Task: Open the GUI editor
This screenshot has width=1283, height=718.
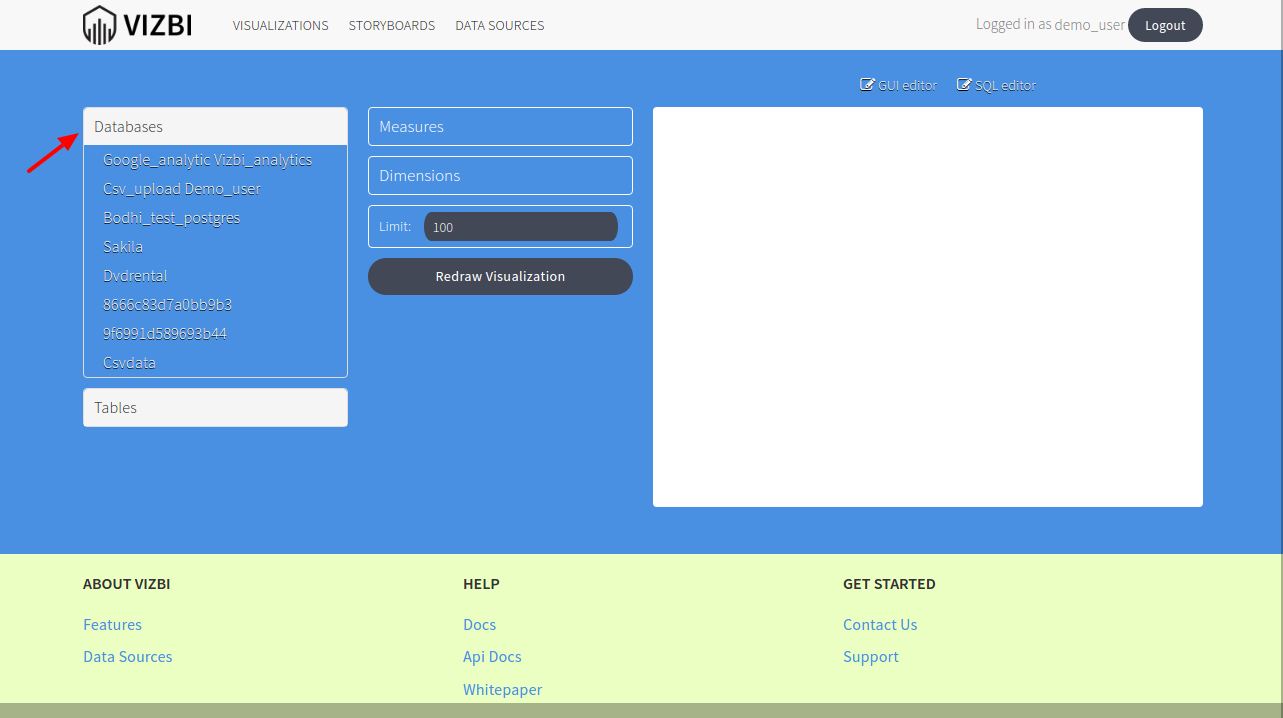Action: tap(898, 85)
